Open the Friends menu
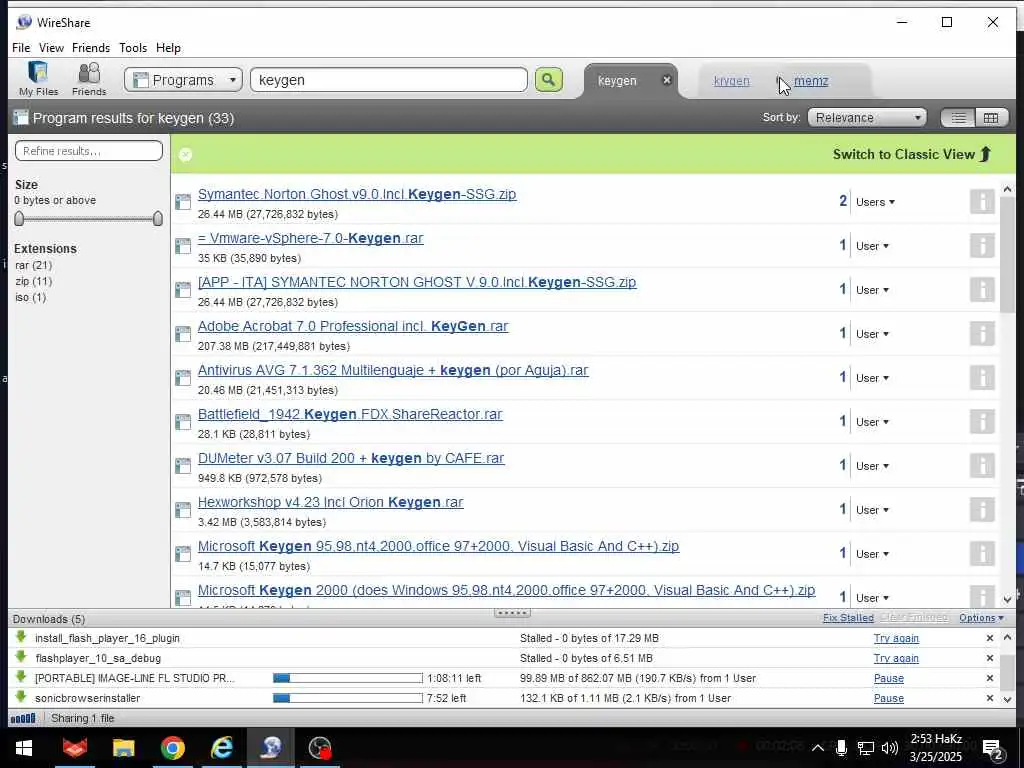Viewport: 1024px width, 768px height. (x=91, y=48)
